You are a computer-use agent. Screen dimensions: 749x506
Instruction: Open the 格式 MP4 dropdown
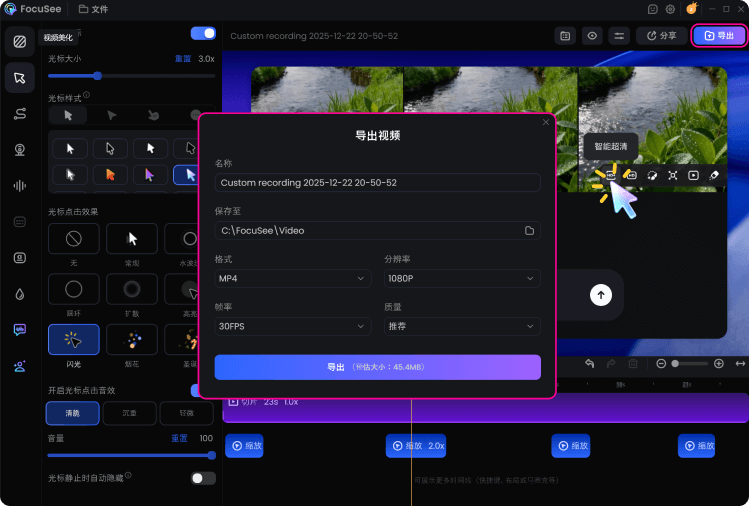(293, 278)
